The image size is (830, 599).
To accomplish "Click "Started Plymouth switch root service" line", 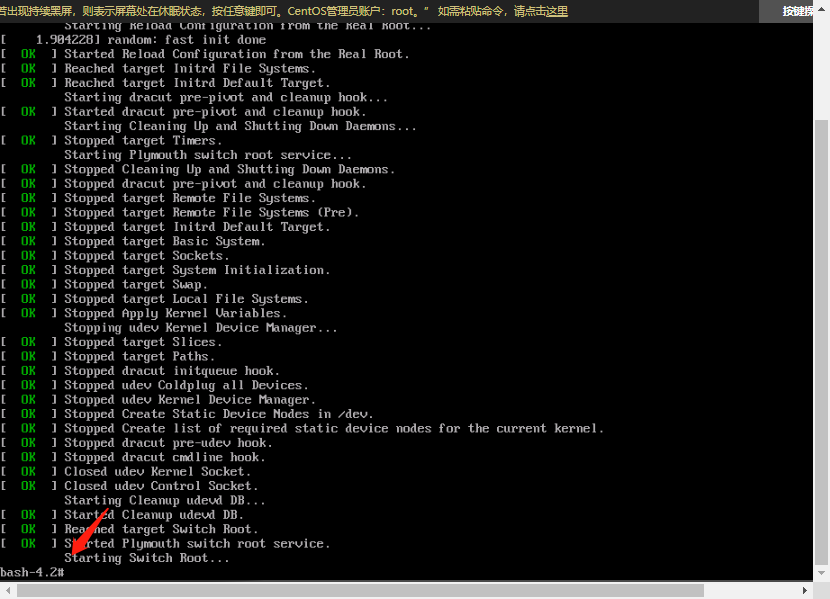I will click(196, 543).
